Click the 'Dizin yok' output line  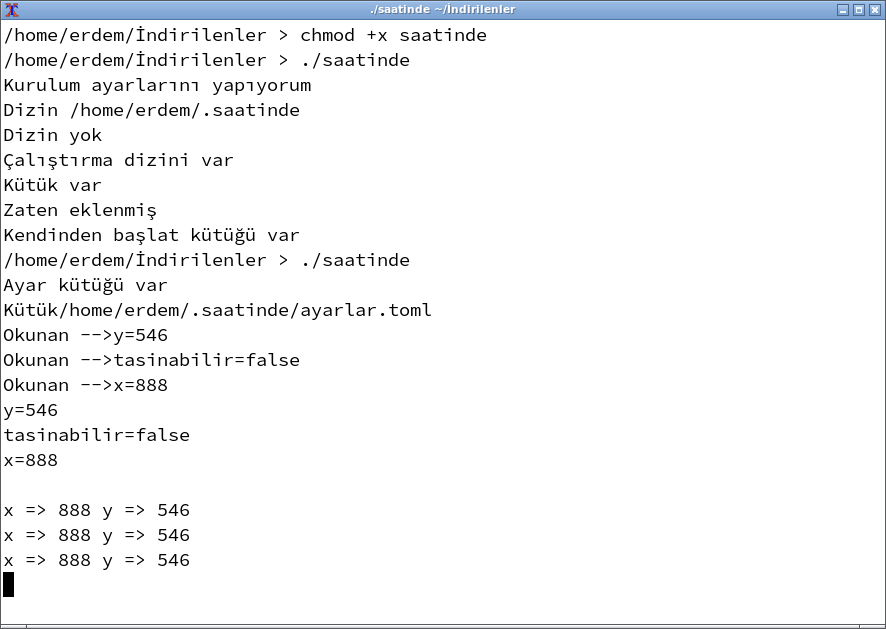[x=52, y=136]
